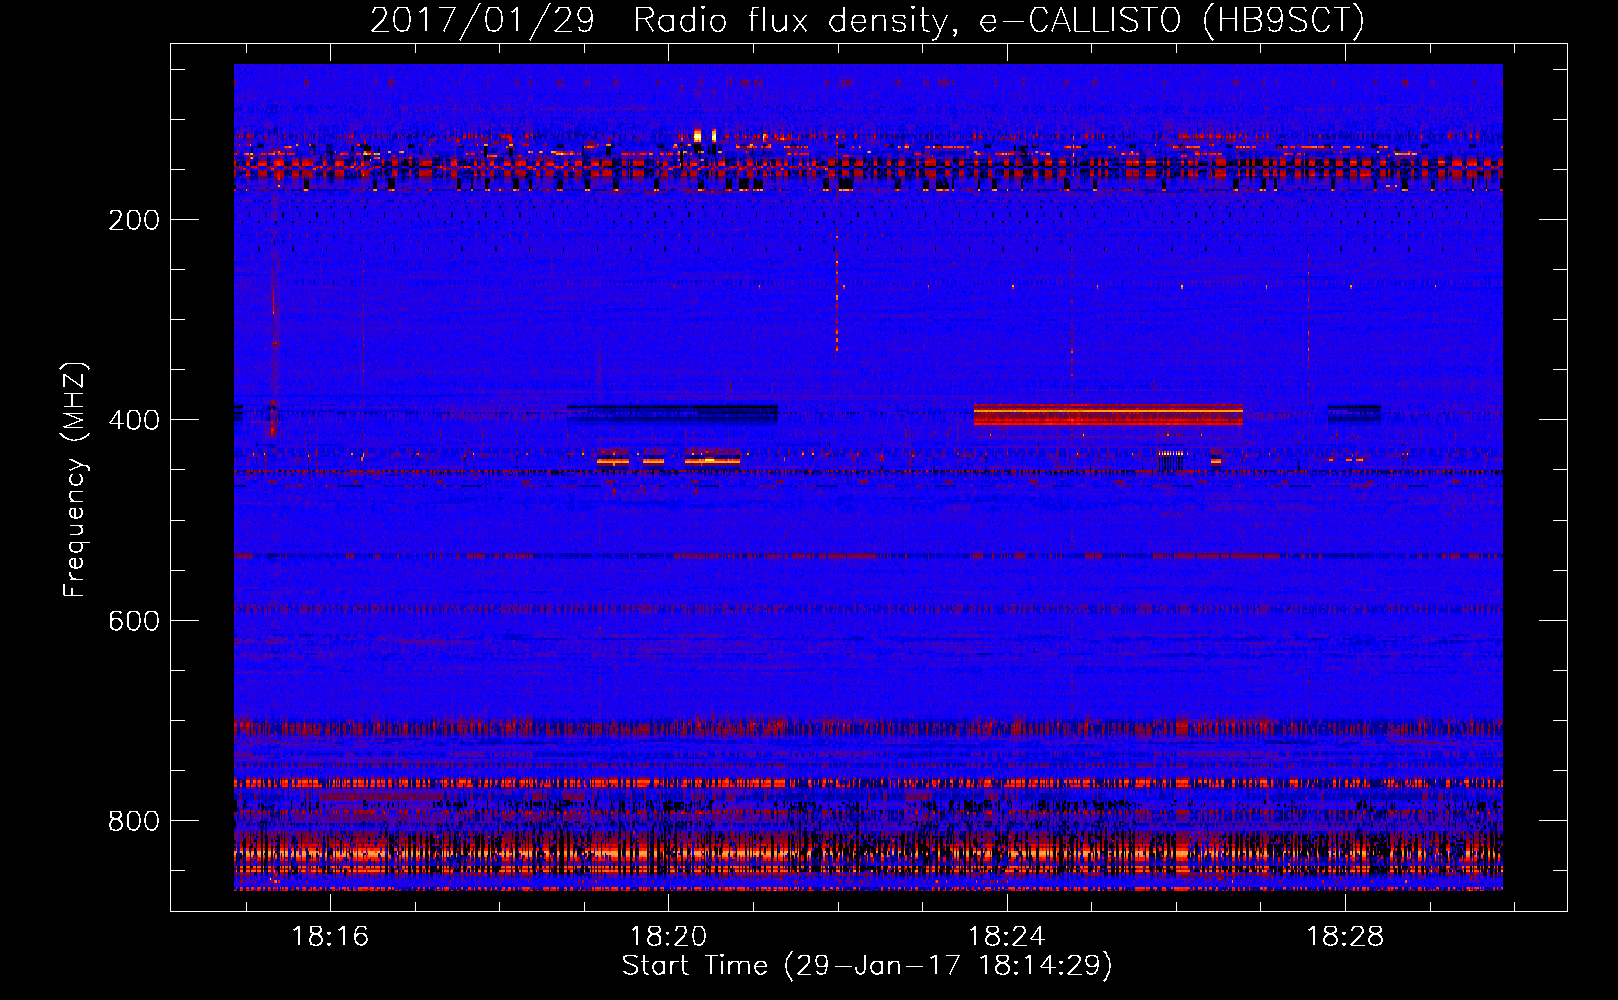1618x1000 pixels.
Task: Click the plot title with the date 2017/01/29
Action: pyautogui.click(x=867, y=20)
